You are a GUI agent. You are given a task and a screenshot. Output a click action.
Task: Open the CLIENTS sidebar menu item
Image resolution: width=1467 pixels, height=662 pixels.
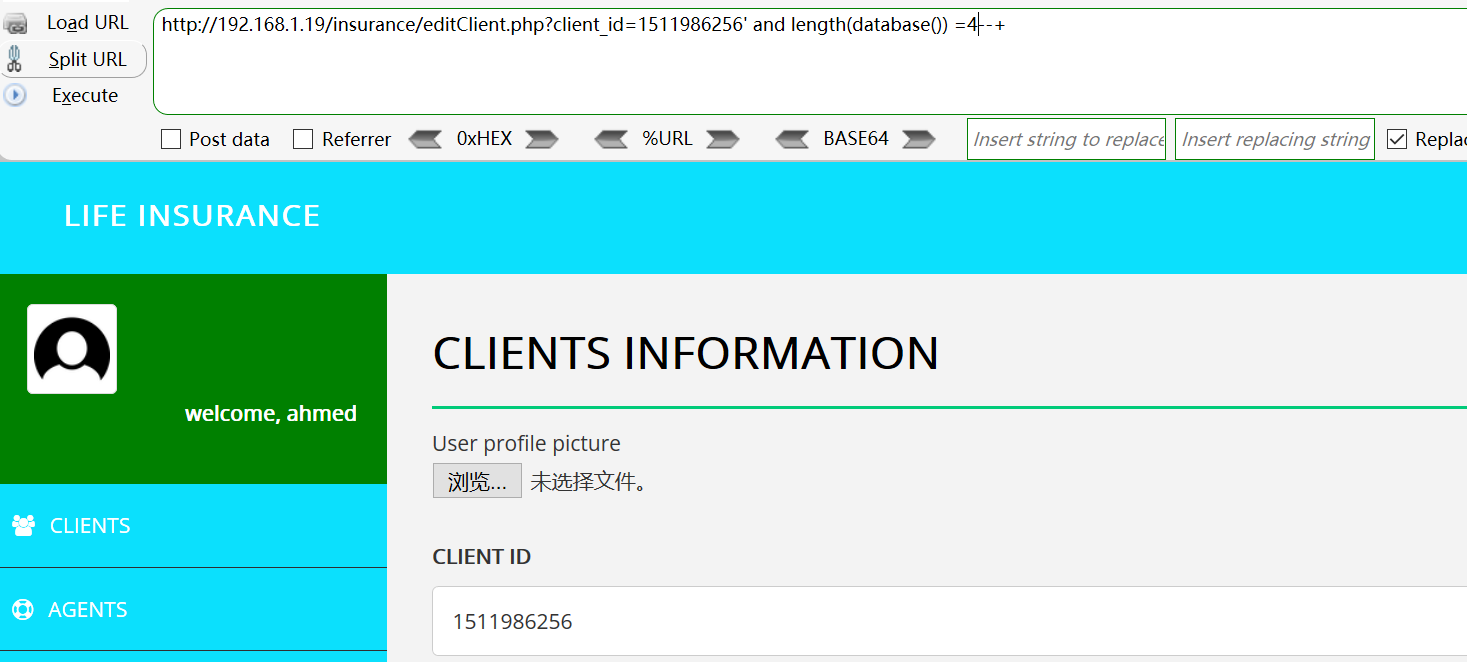pos(193,525)
